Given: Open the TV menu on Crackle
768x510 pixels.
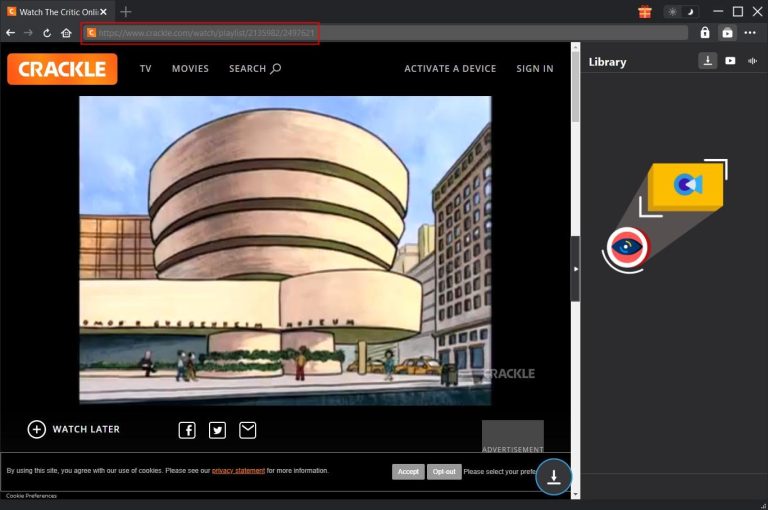Looking at the screenshot, I should [146, 69].
